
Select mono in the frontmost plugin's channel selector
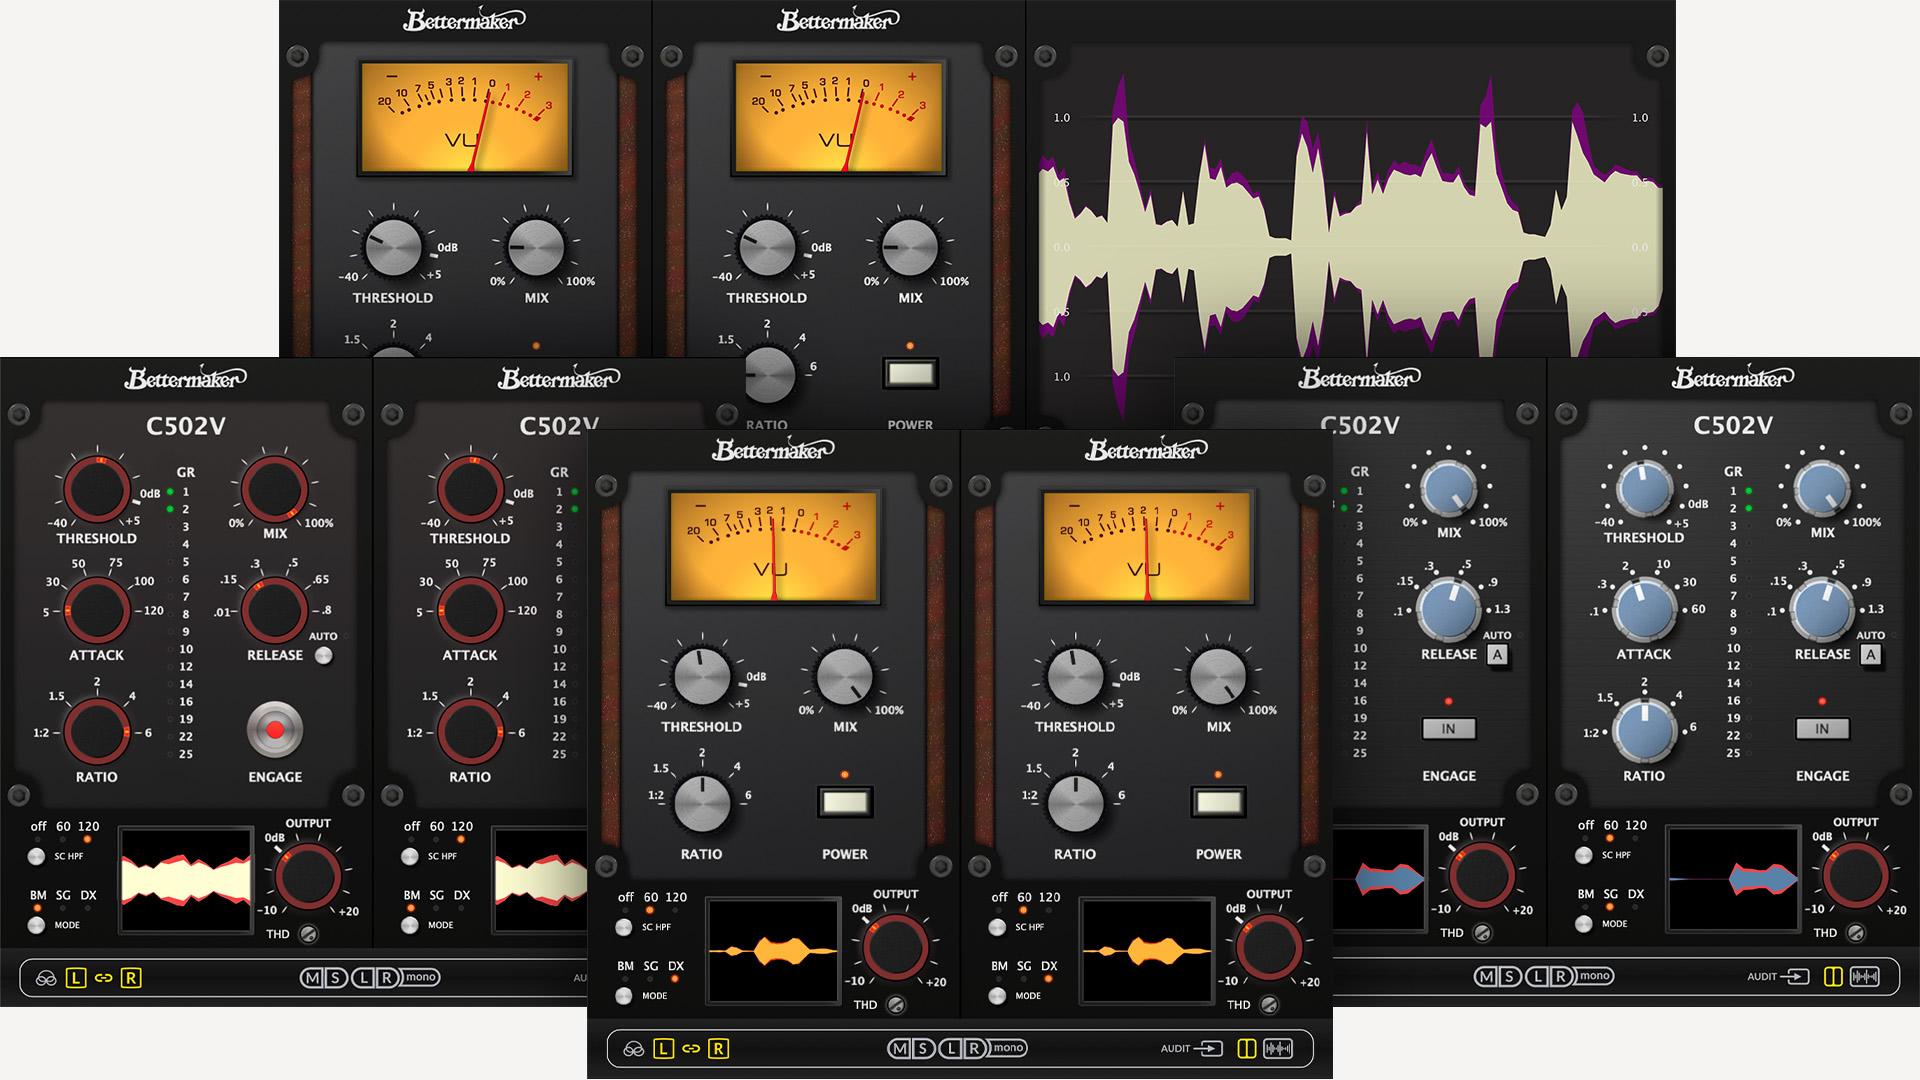[x=1007, y=1048]
